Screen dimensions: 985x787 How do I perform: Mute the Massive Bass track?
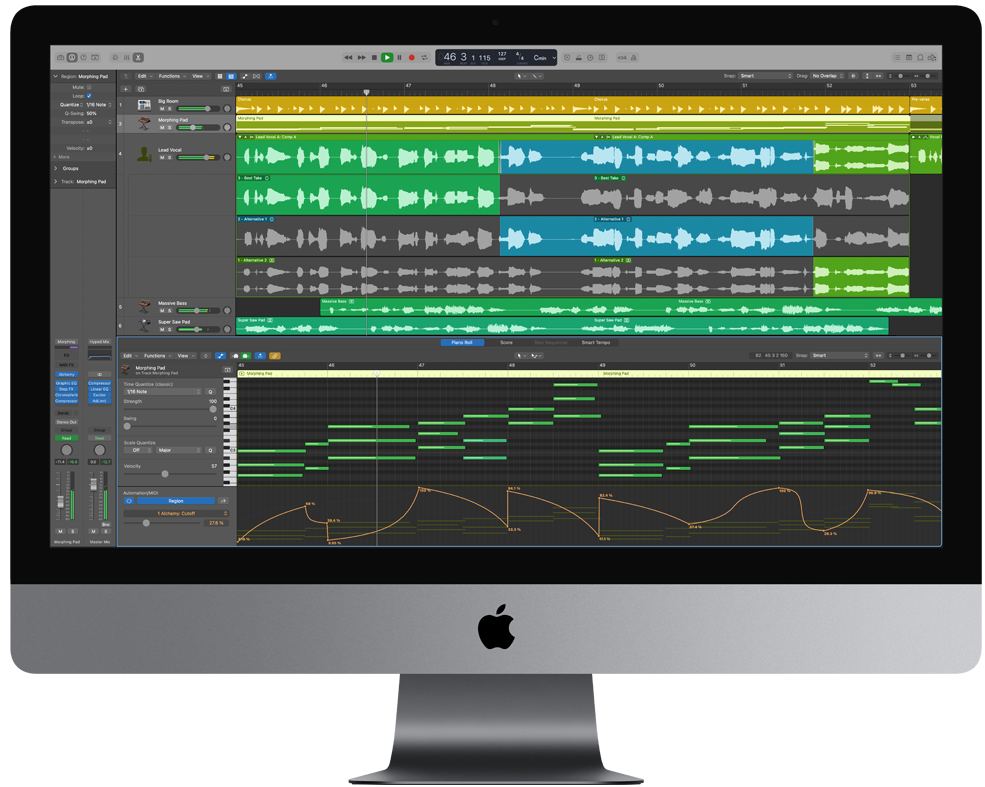[x=162, y=311]
